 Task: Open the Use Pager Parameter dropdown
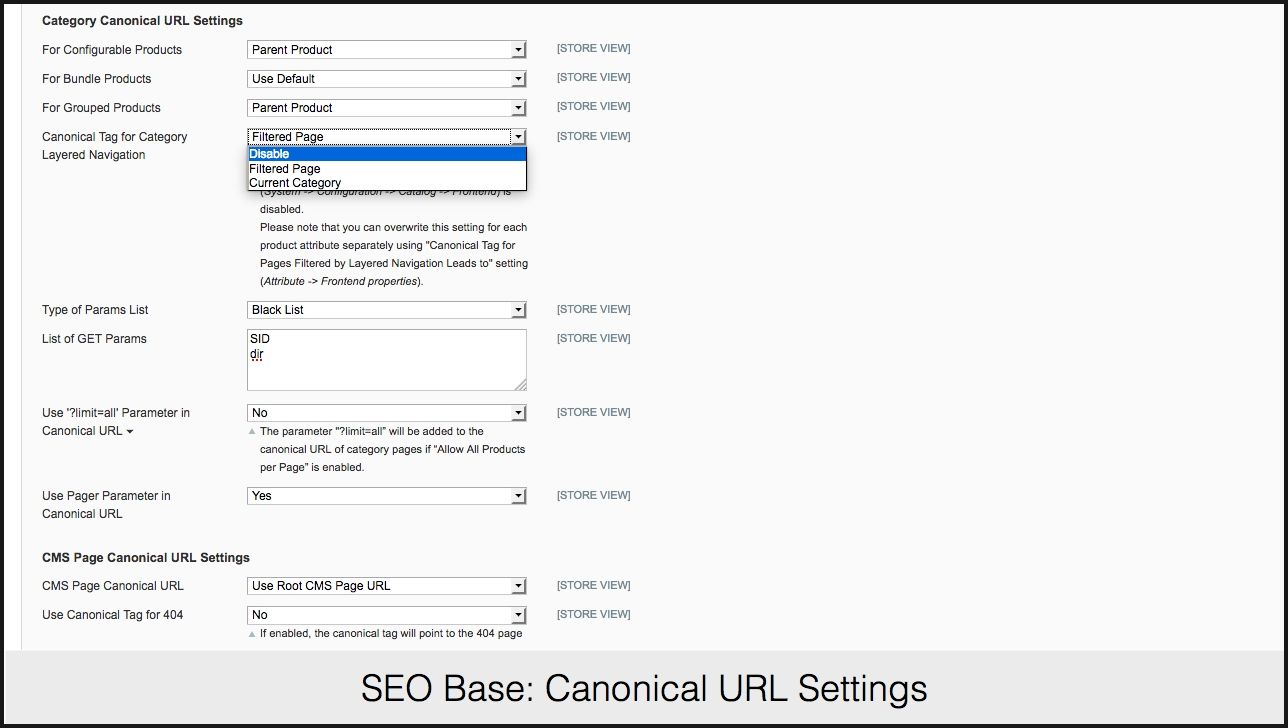click(386, 496)
